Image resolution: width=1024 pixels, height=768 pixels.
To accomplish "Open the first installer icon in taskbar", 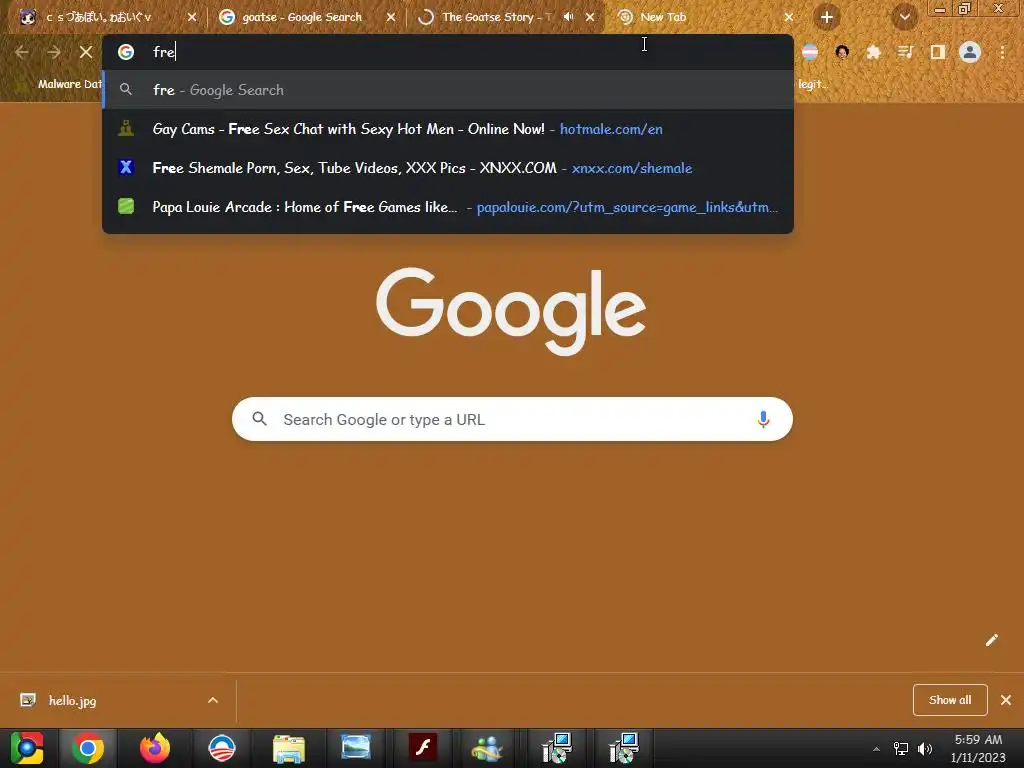I will point(557,748).
